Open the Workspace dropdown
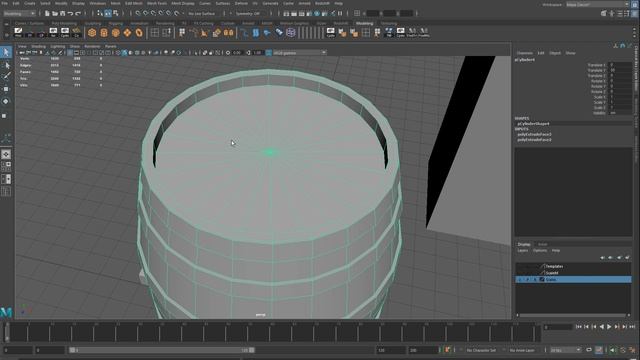This screenshot has height=360, width=640. tap(598, 4)
